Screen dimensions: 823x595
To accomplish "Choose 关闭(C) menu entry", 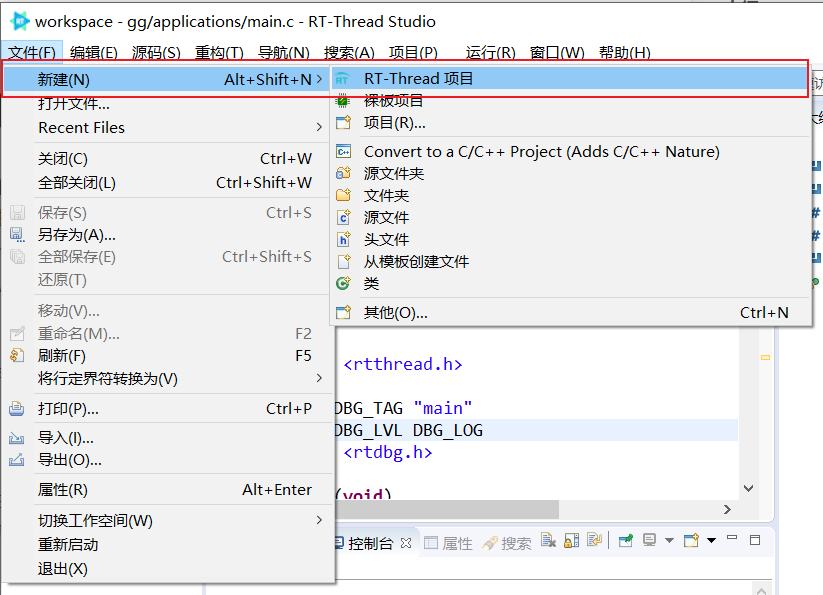I will coord(167,158).
